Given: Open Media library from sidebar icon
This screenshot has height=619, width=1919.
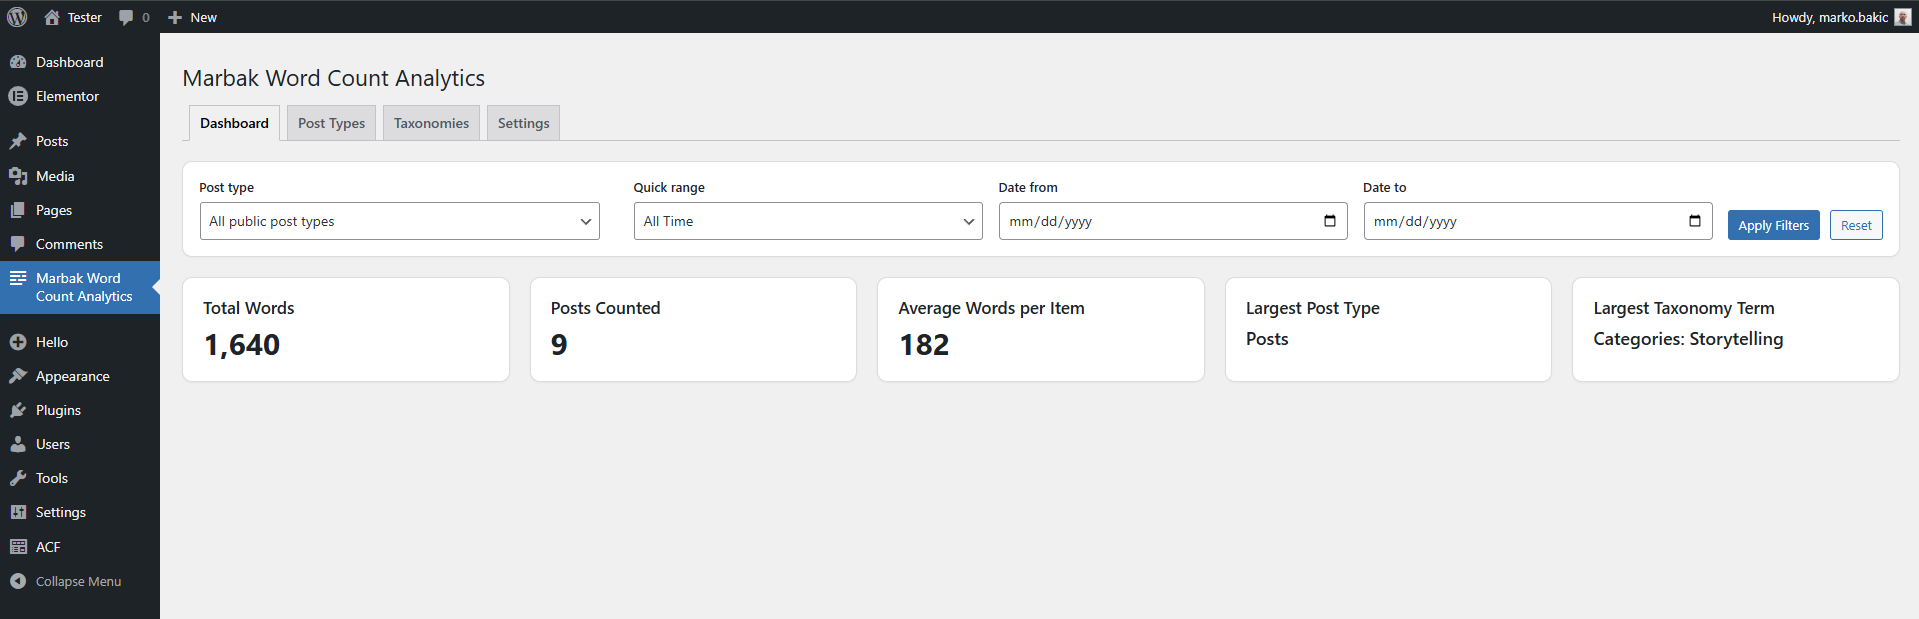Looking at the screenshot, I should 18,176.
